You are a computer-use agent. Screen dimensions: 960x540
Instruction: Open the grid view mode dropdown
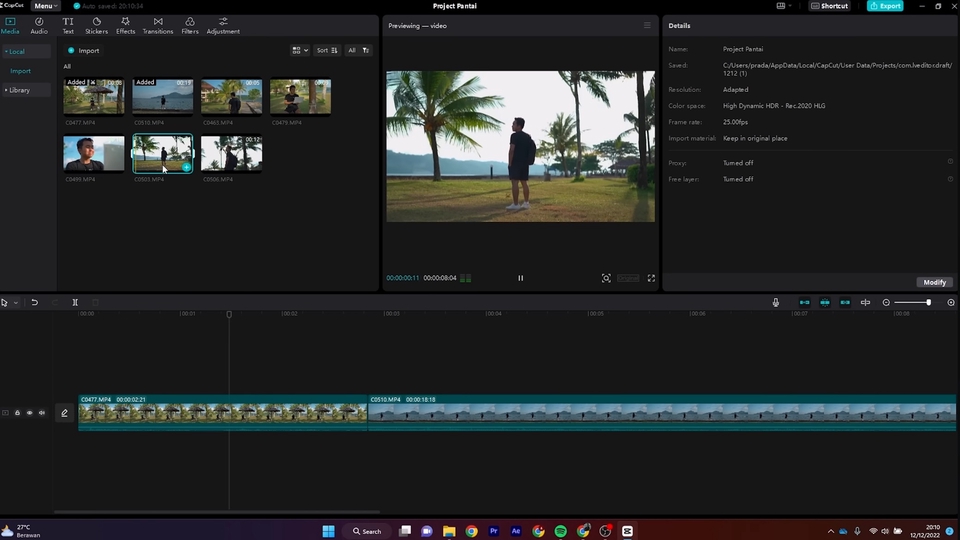(x=299, y=50)
